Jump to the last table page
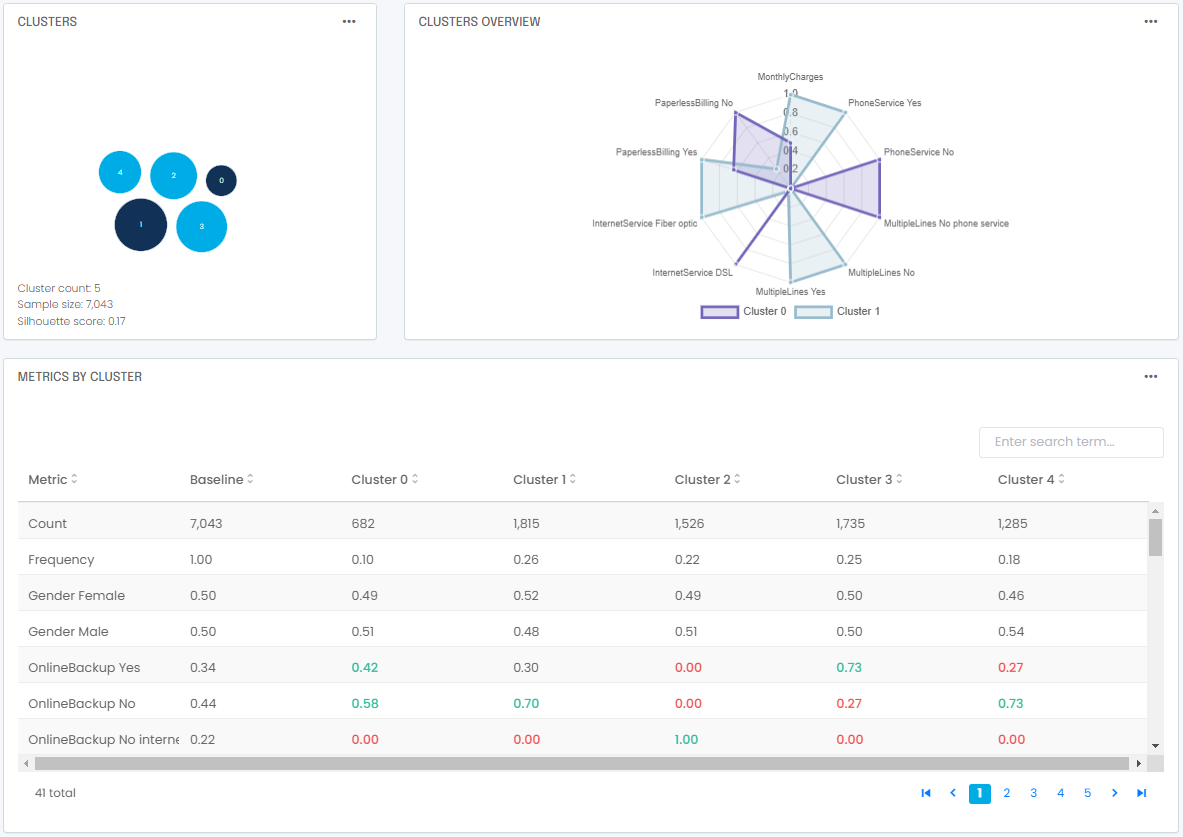Screen dimensions: 1183x837 coord(1141,793)
